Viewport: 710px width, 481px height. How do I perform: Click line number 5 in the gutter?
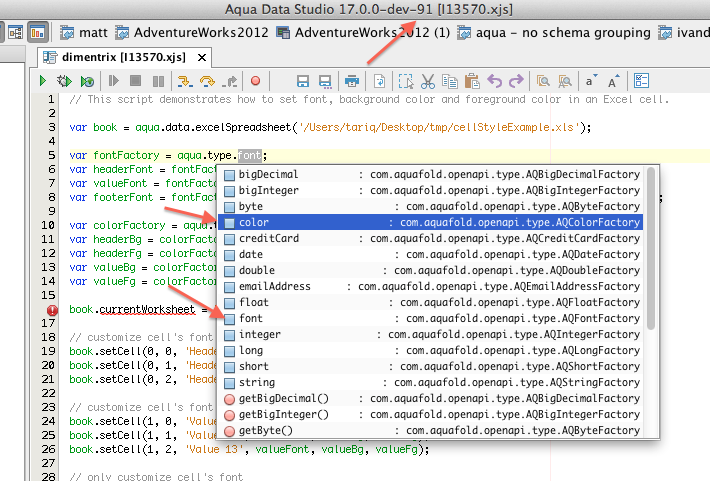[x=52, y=155]
